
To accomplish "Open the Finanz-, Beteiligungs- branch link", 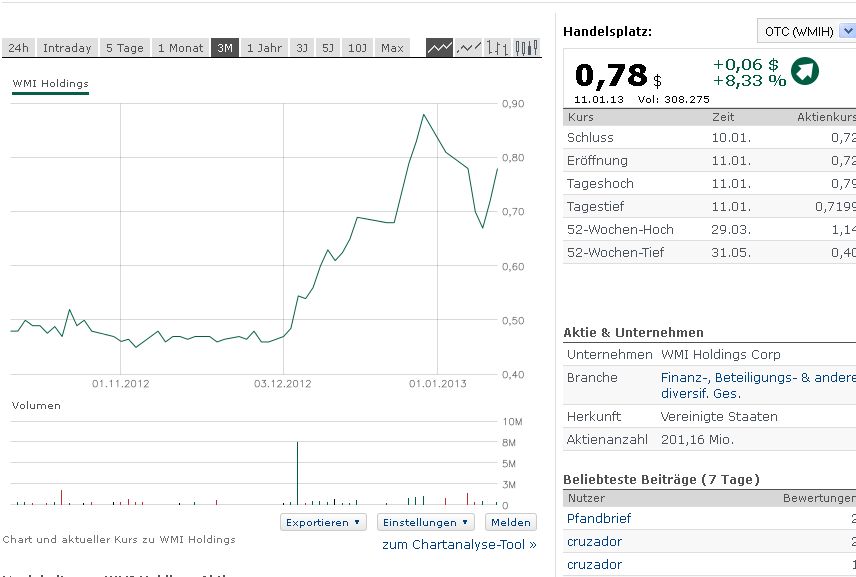I will 758,385.
